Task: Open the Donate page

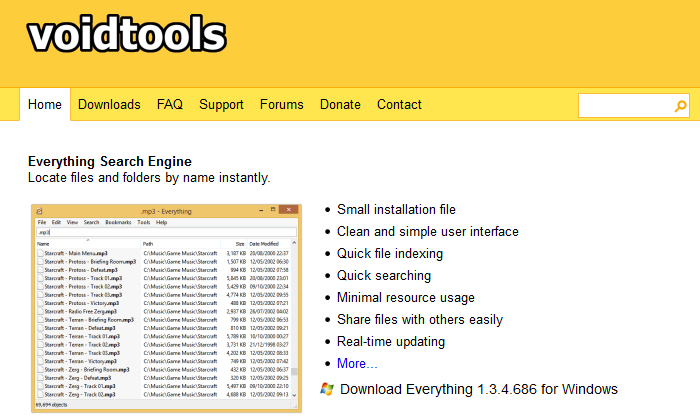Action: pyautogui.click(x=340, y=105)
